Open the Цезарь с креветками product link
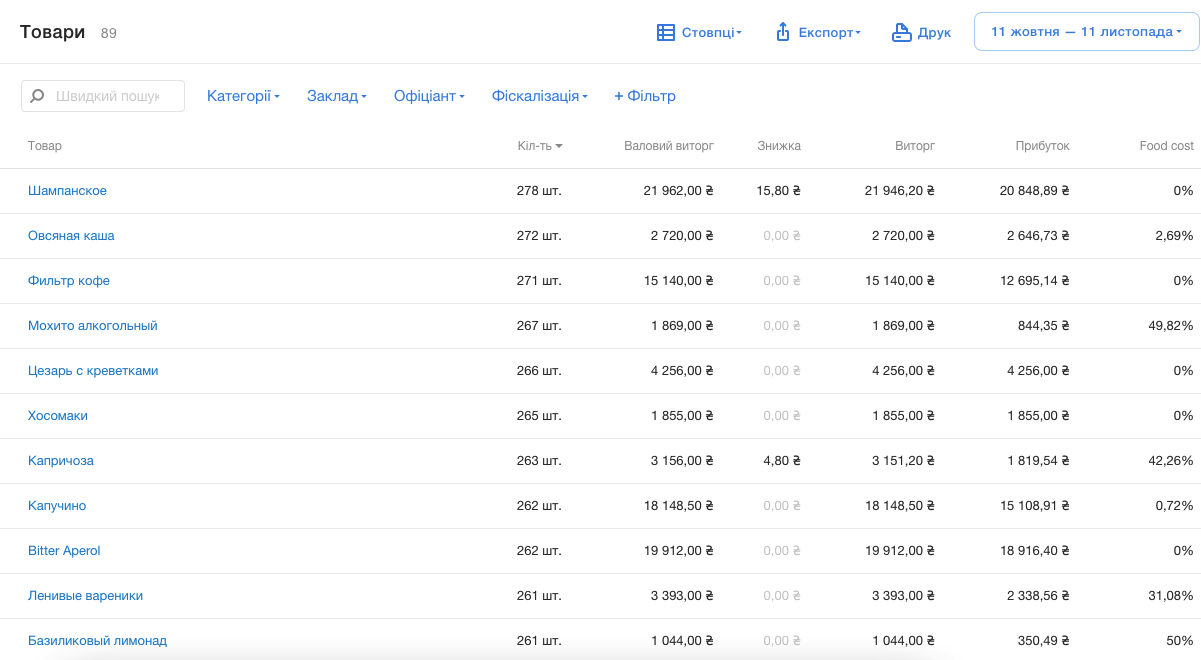 tap(93, 371)
